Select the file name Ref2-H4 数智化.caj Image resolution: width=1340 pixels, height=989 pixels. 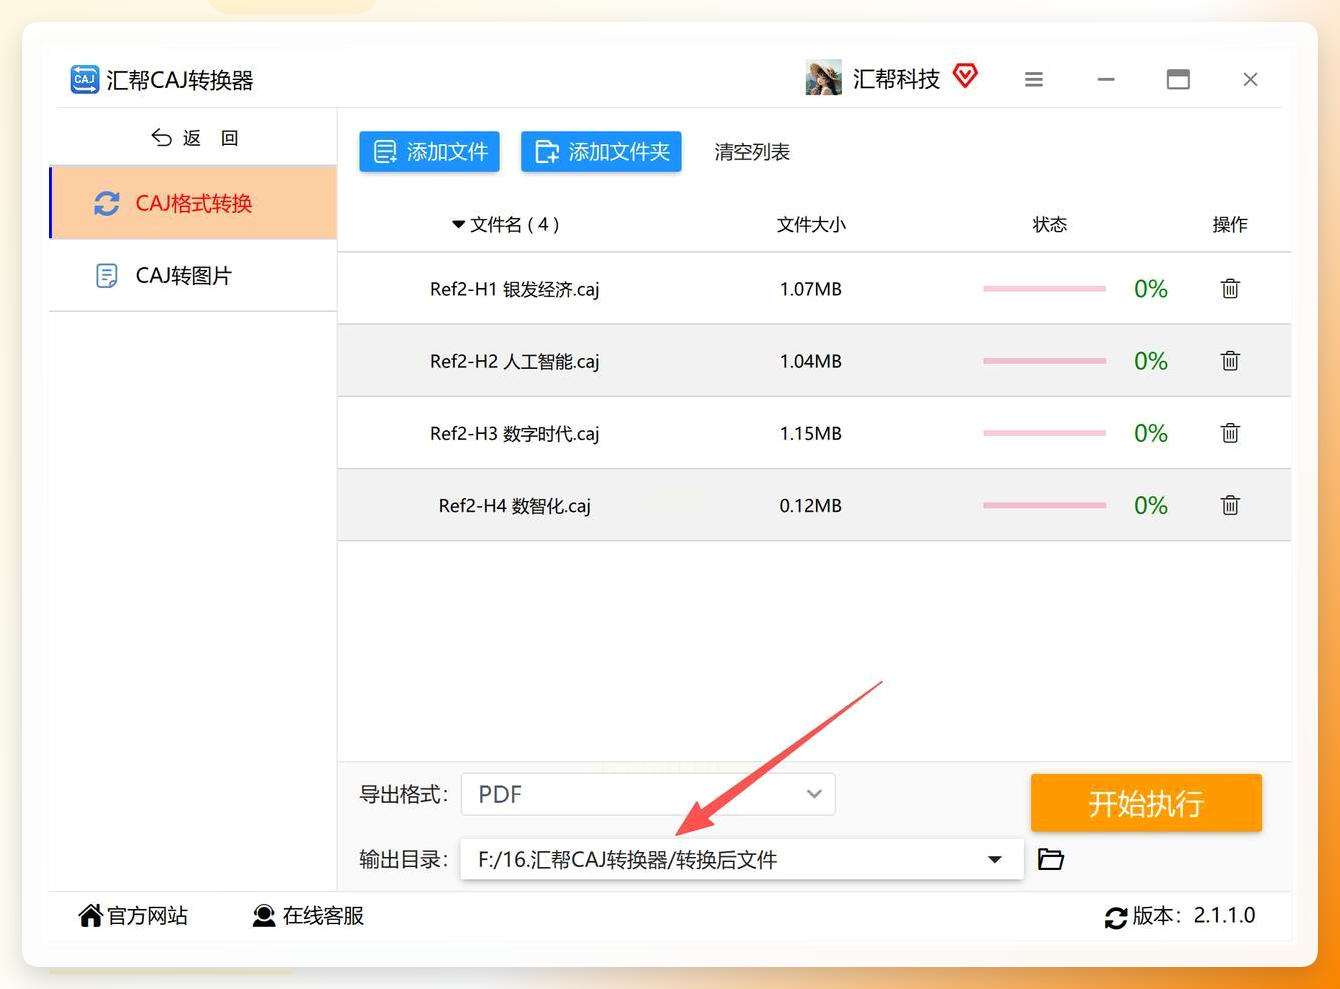click(515, 505)
